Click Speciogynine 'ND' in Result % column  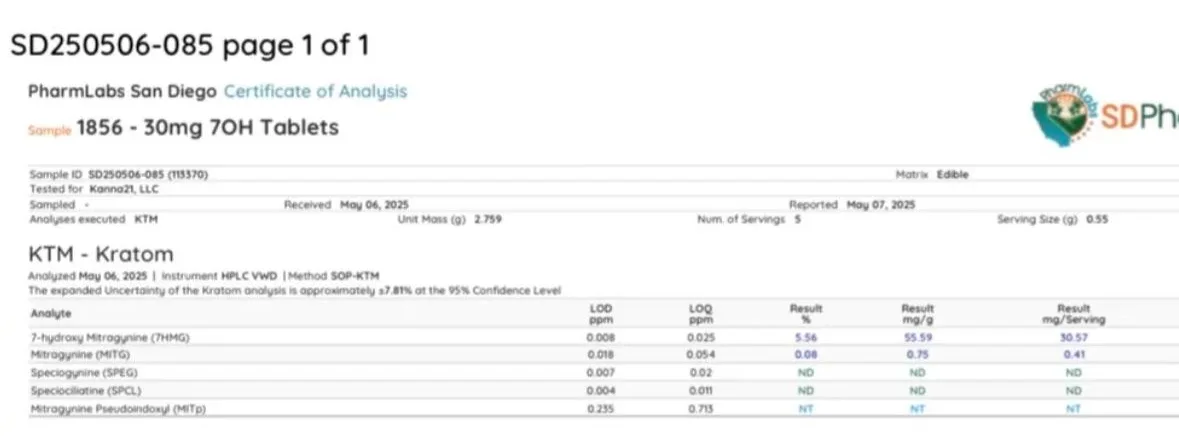pyautogui.click(x=806, y=372)
